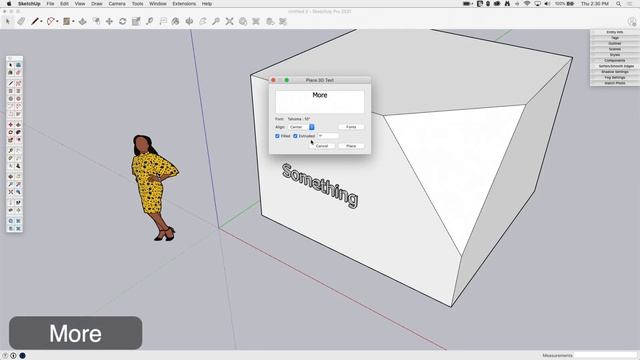
Task: Open the user account icon at top right
Action: [631, 22]
